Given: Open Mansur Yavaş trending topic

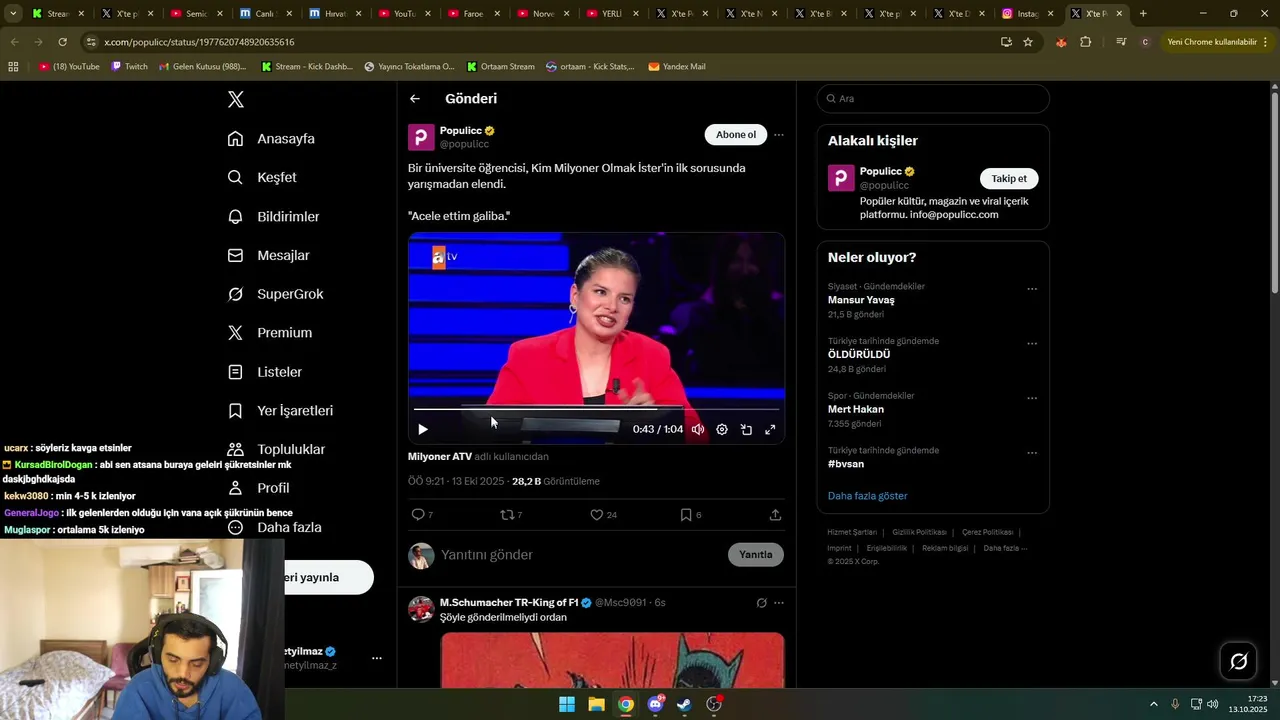Looking at the screenshot, I should [861, 300].
